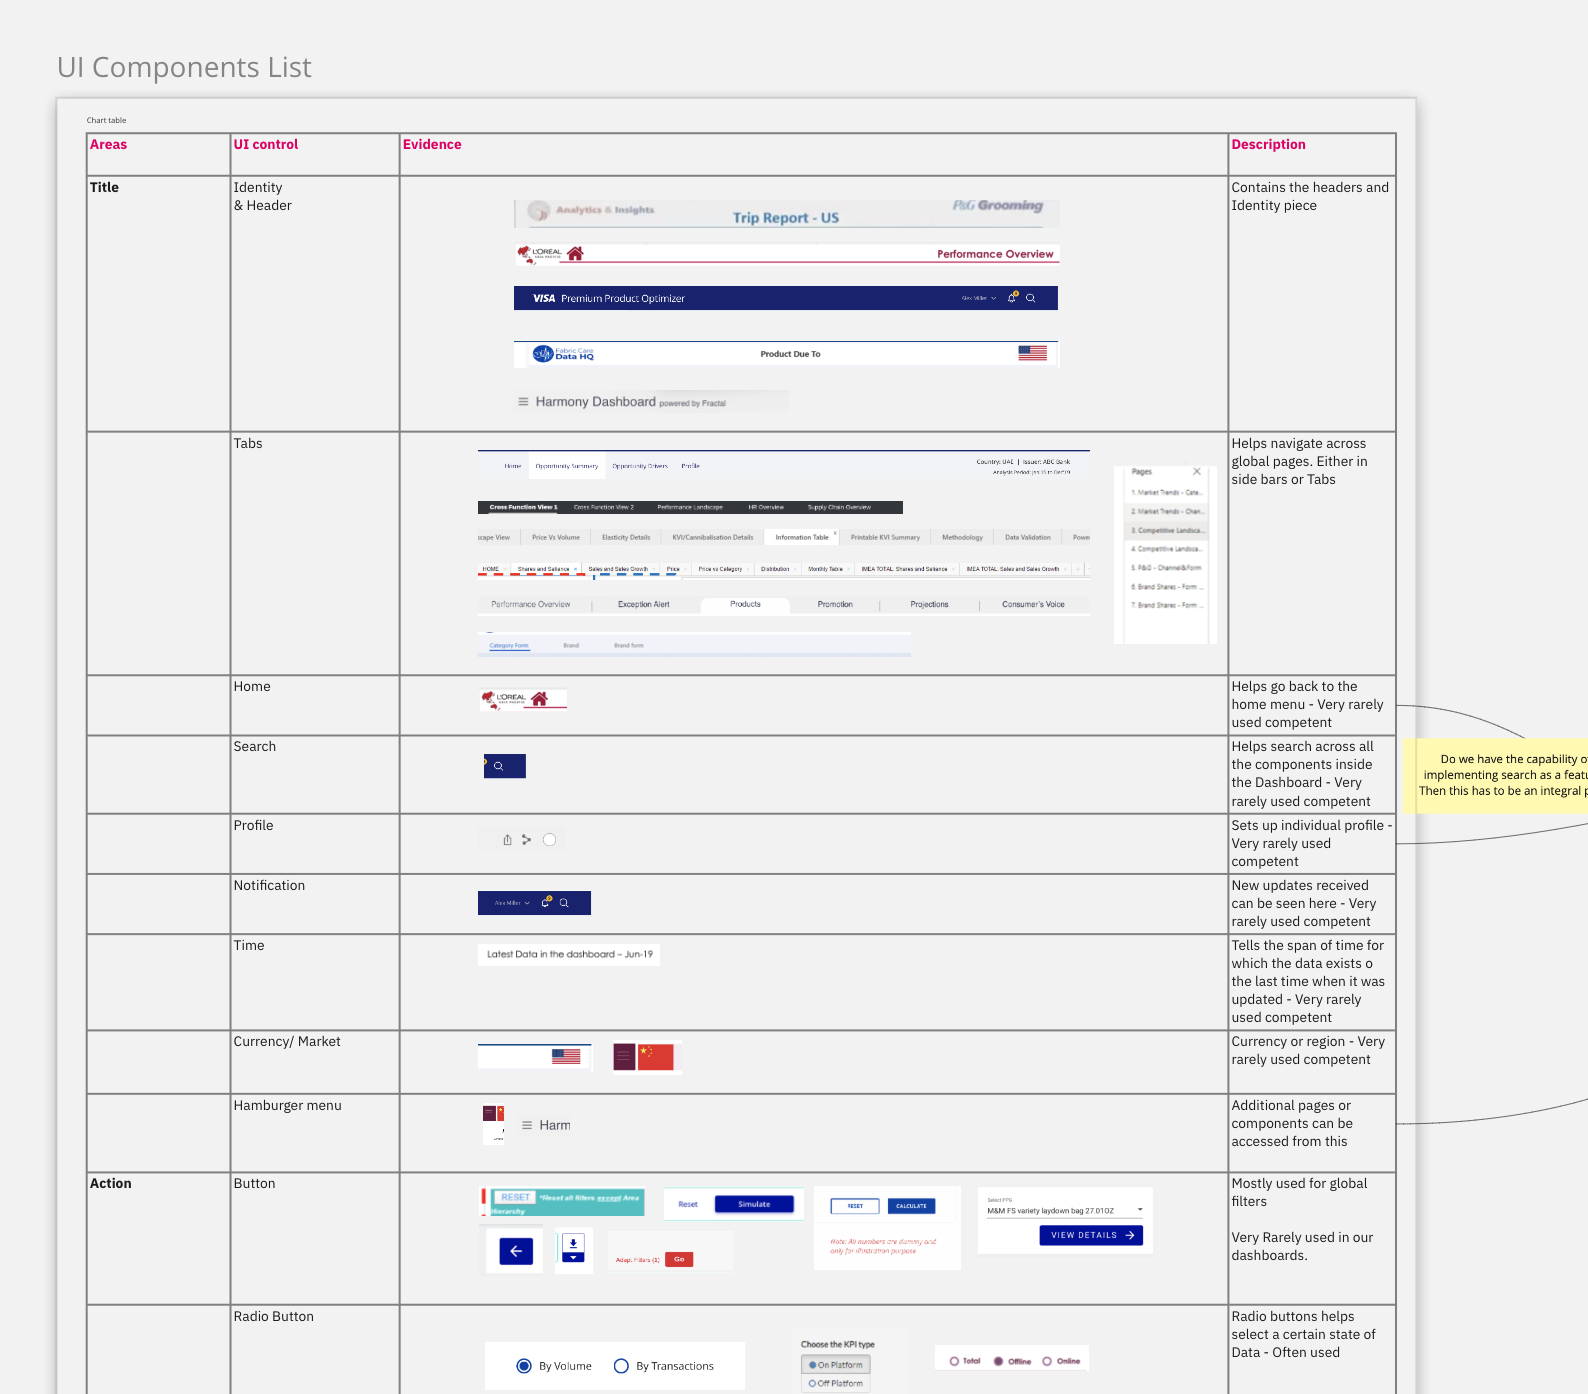Click bell icon in Notification row
The image size is (1588, 1394).
(x=546, y=902)
